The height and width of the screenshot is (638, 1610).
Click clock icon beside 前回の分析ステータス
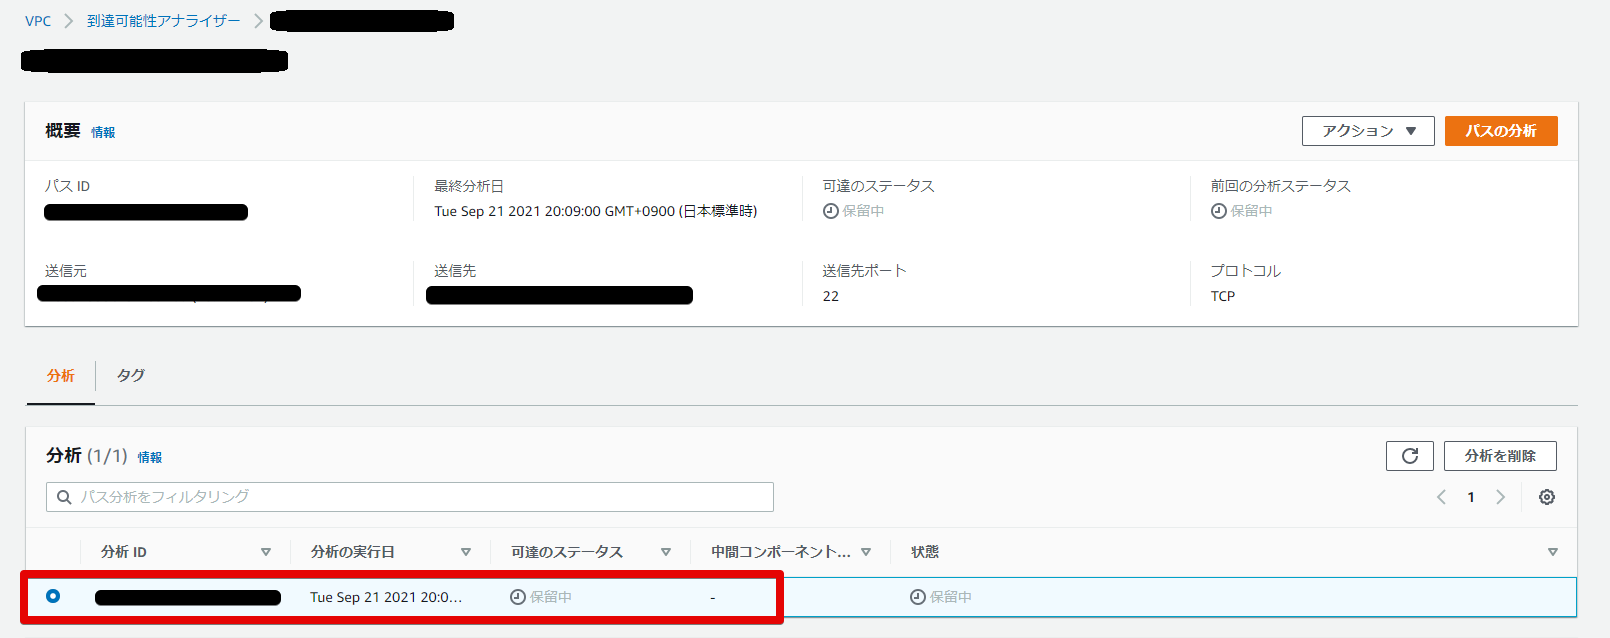[1218, 211]
